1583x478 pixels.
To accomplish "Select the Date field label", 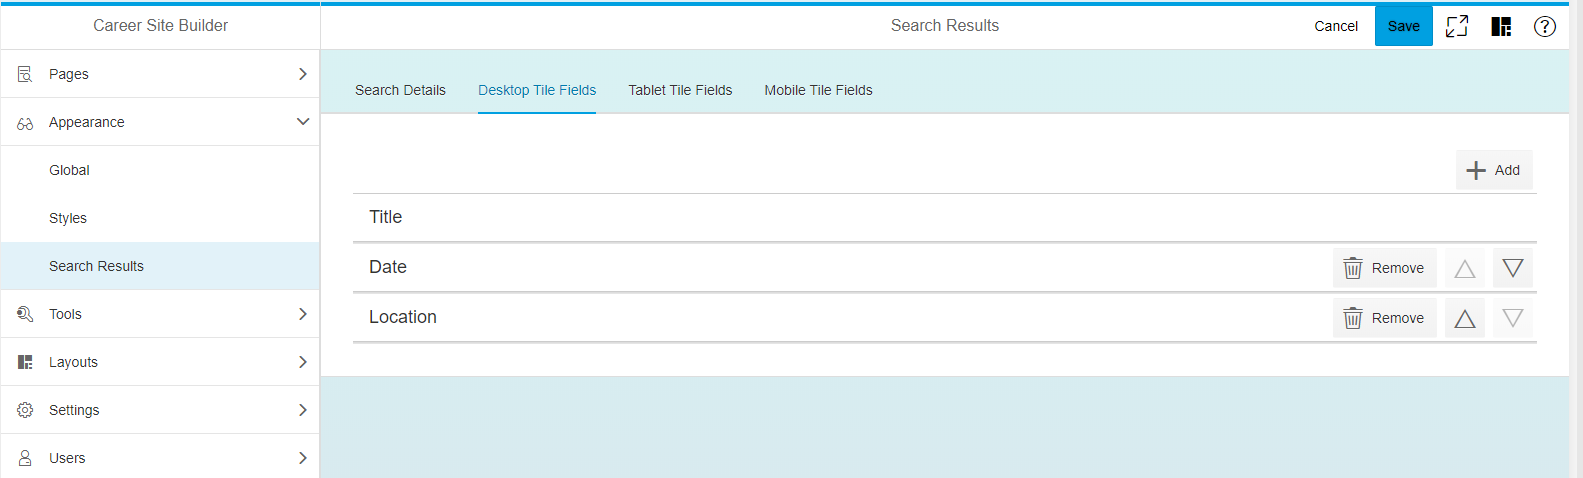I will [x=388, y=267].
